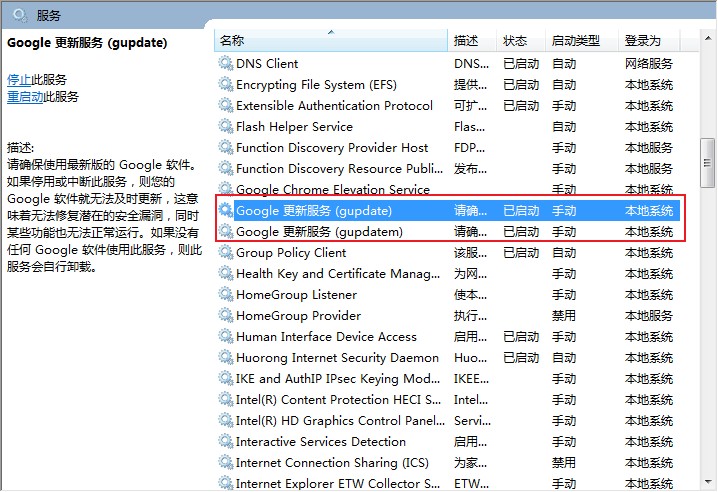718x492 pixels.
Task: Click the gear icon of Human Interface Device Access
Action: tap(226, 337)
